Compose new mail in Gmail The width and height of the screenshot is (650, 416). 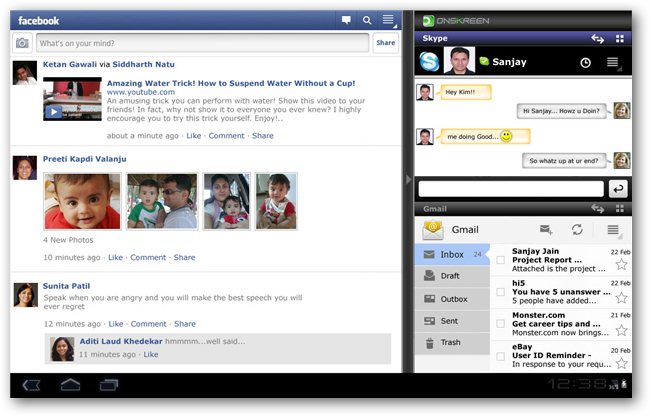(x=546, y=230)
